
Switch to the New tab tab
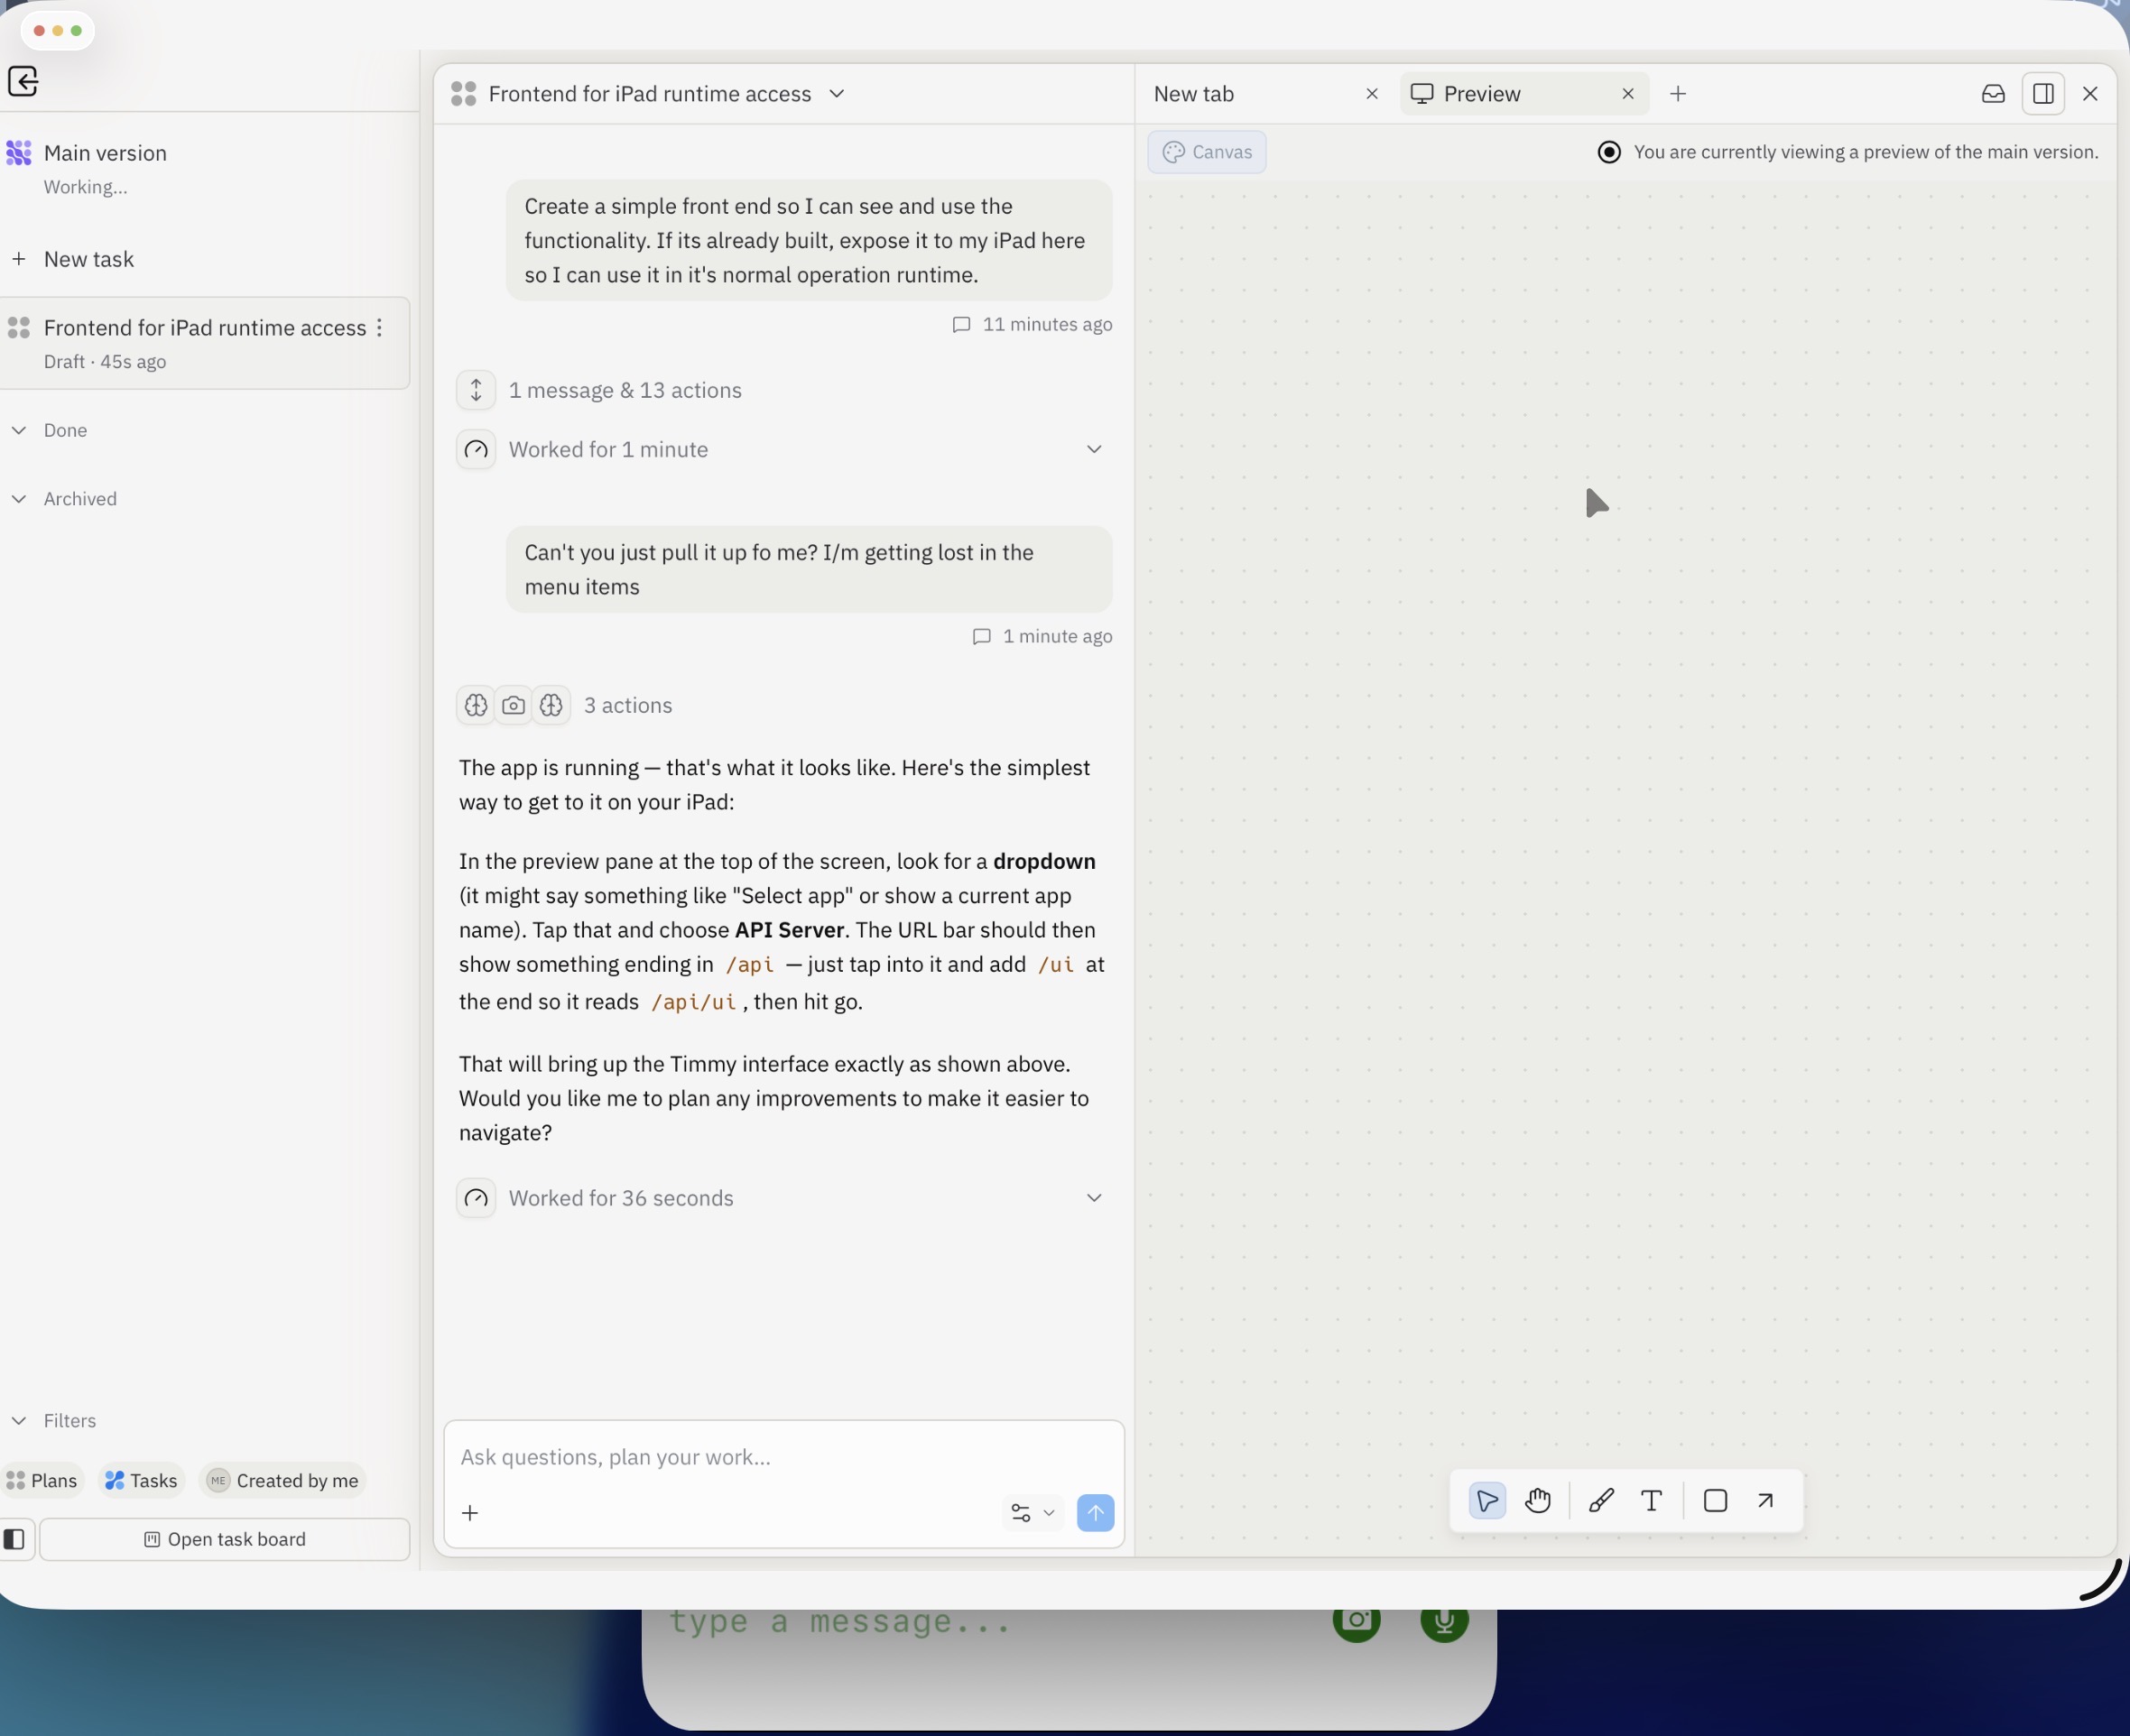click(x=1194, y=94)
